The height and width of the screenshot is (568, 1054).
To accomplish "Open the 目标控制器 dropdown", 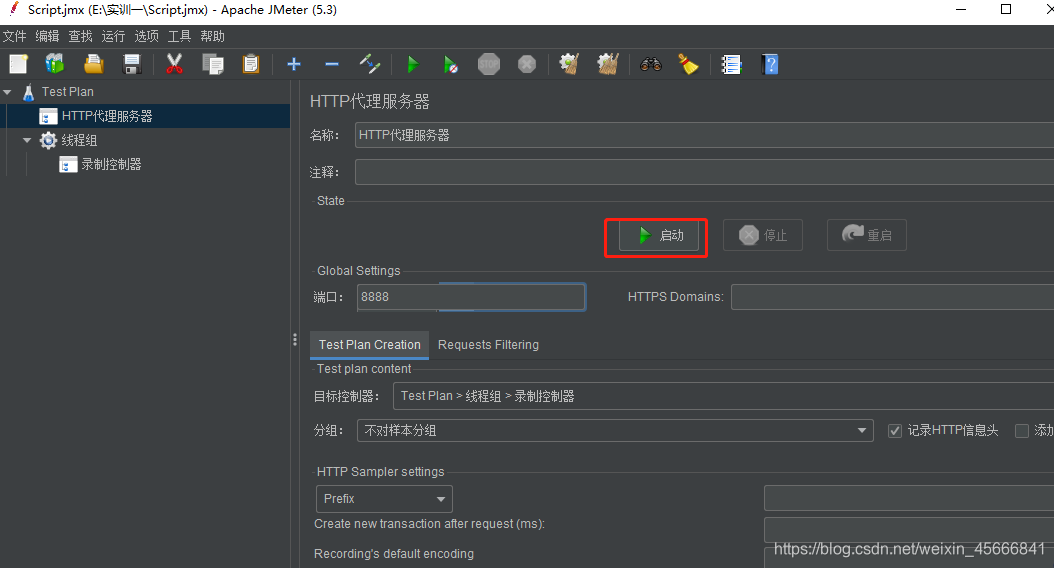I will (723, 396).
